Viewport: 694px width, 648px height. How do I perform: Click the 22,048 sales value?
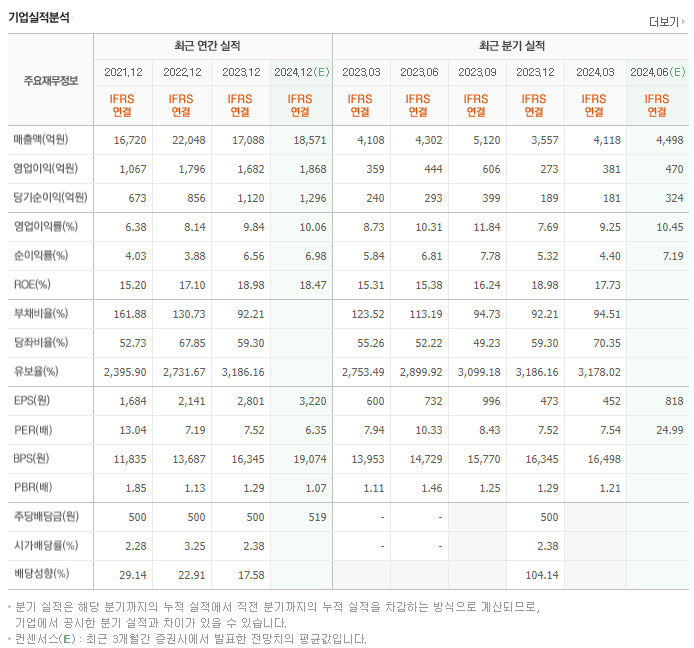pos(189,140)
